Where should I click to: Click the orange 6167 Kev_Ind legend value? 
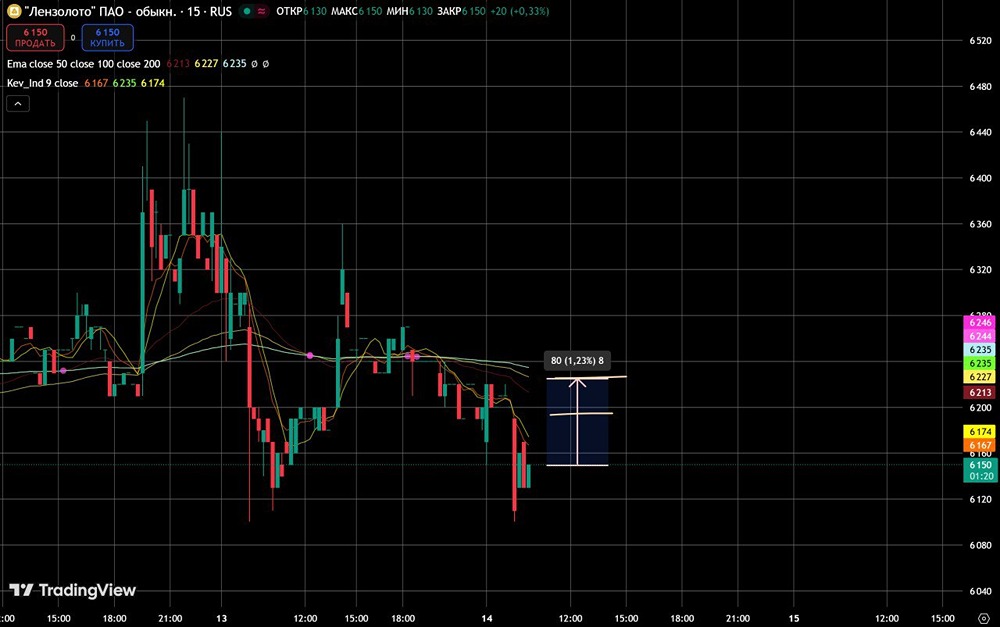96,83
